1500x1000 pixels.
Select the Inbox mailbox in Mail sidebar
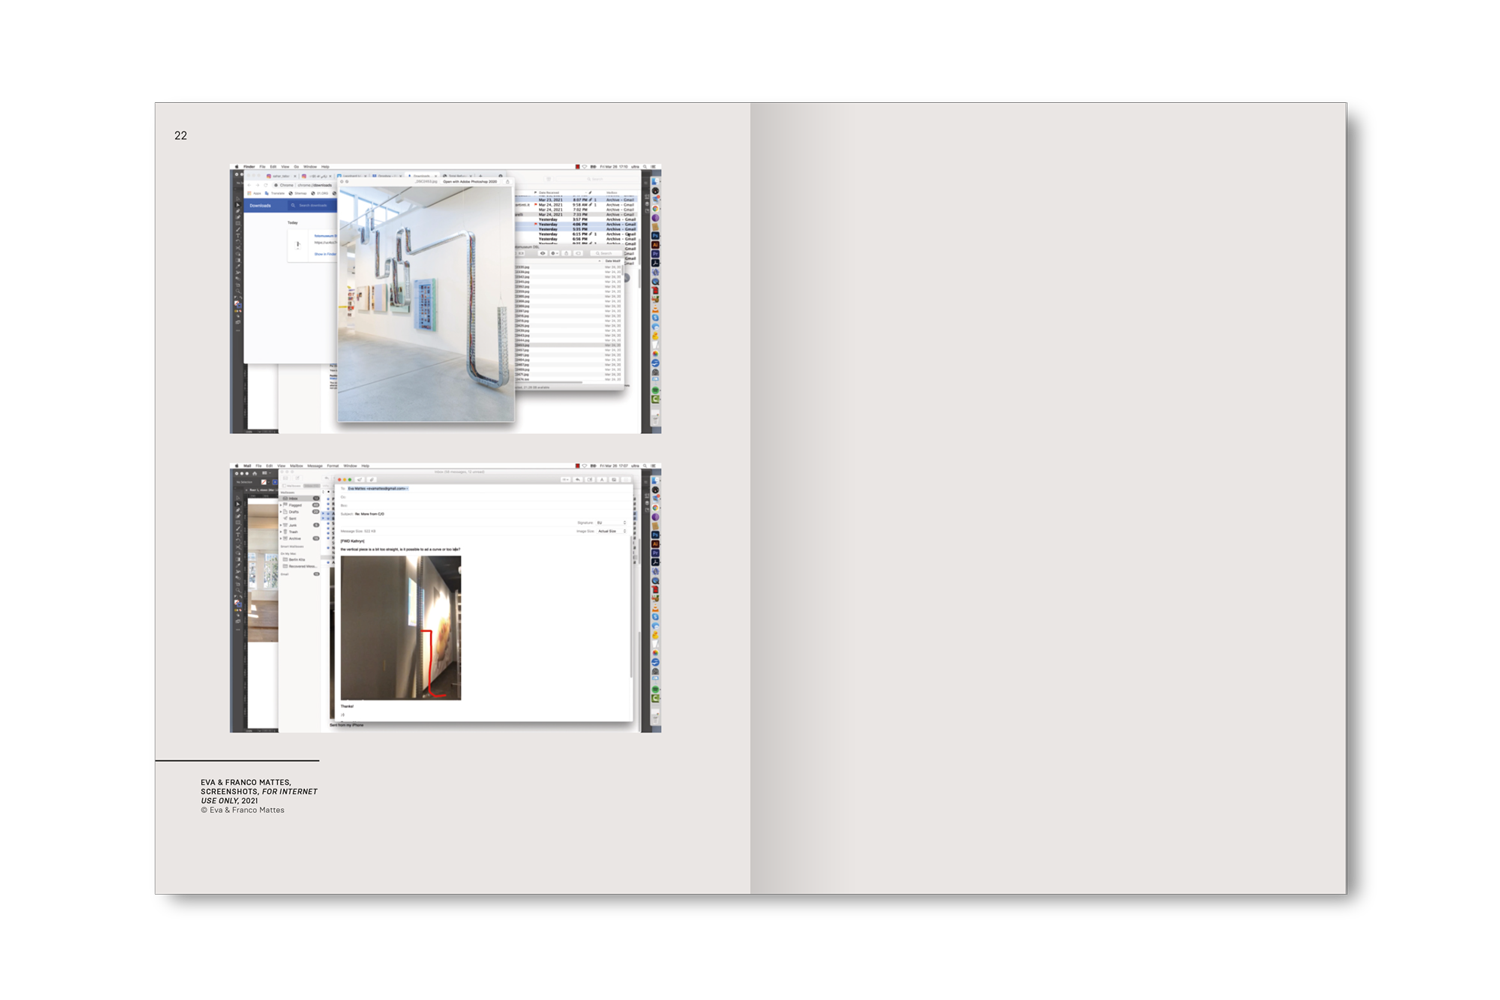[x=293, y=498]
